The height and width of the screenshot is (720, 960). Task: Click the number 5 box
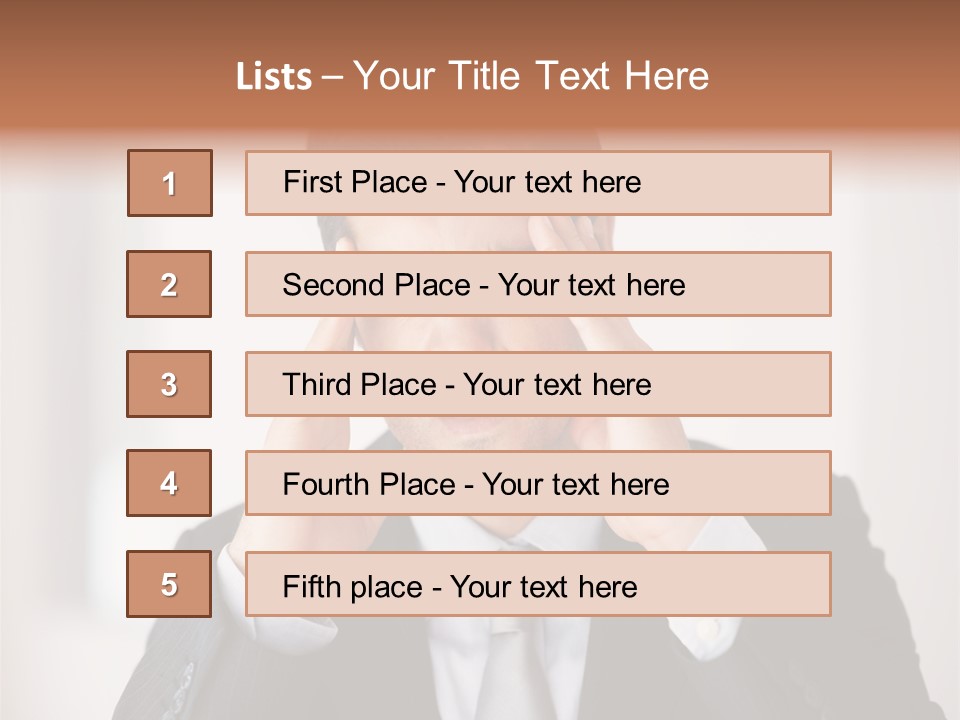(169, 584)
